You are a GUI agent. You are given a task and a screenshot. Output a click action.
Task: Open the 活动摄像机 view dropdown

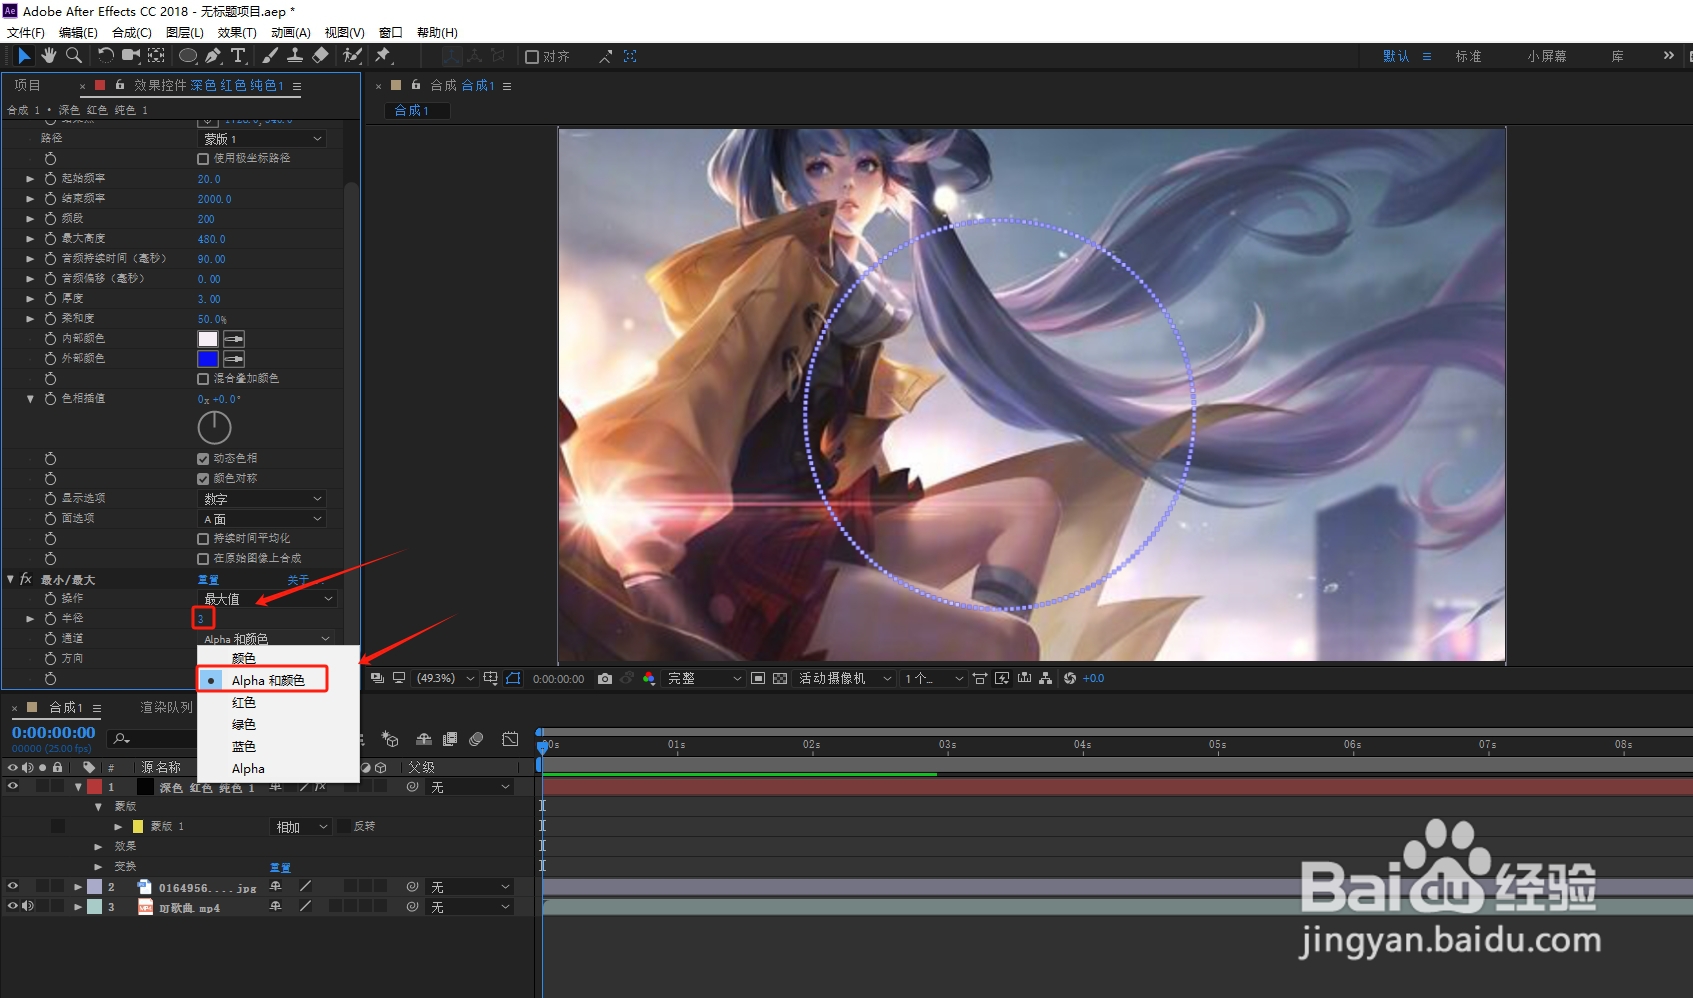tap(845, 678)
